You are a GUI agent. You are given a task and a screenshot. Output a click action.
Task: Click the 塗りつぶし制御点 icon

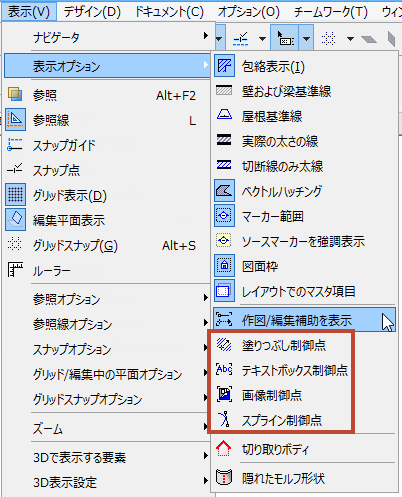224,345
